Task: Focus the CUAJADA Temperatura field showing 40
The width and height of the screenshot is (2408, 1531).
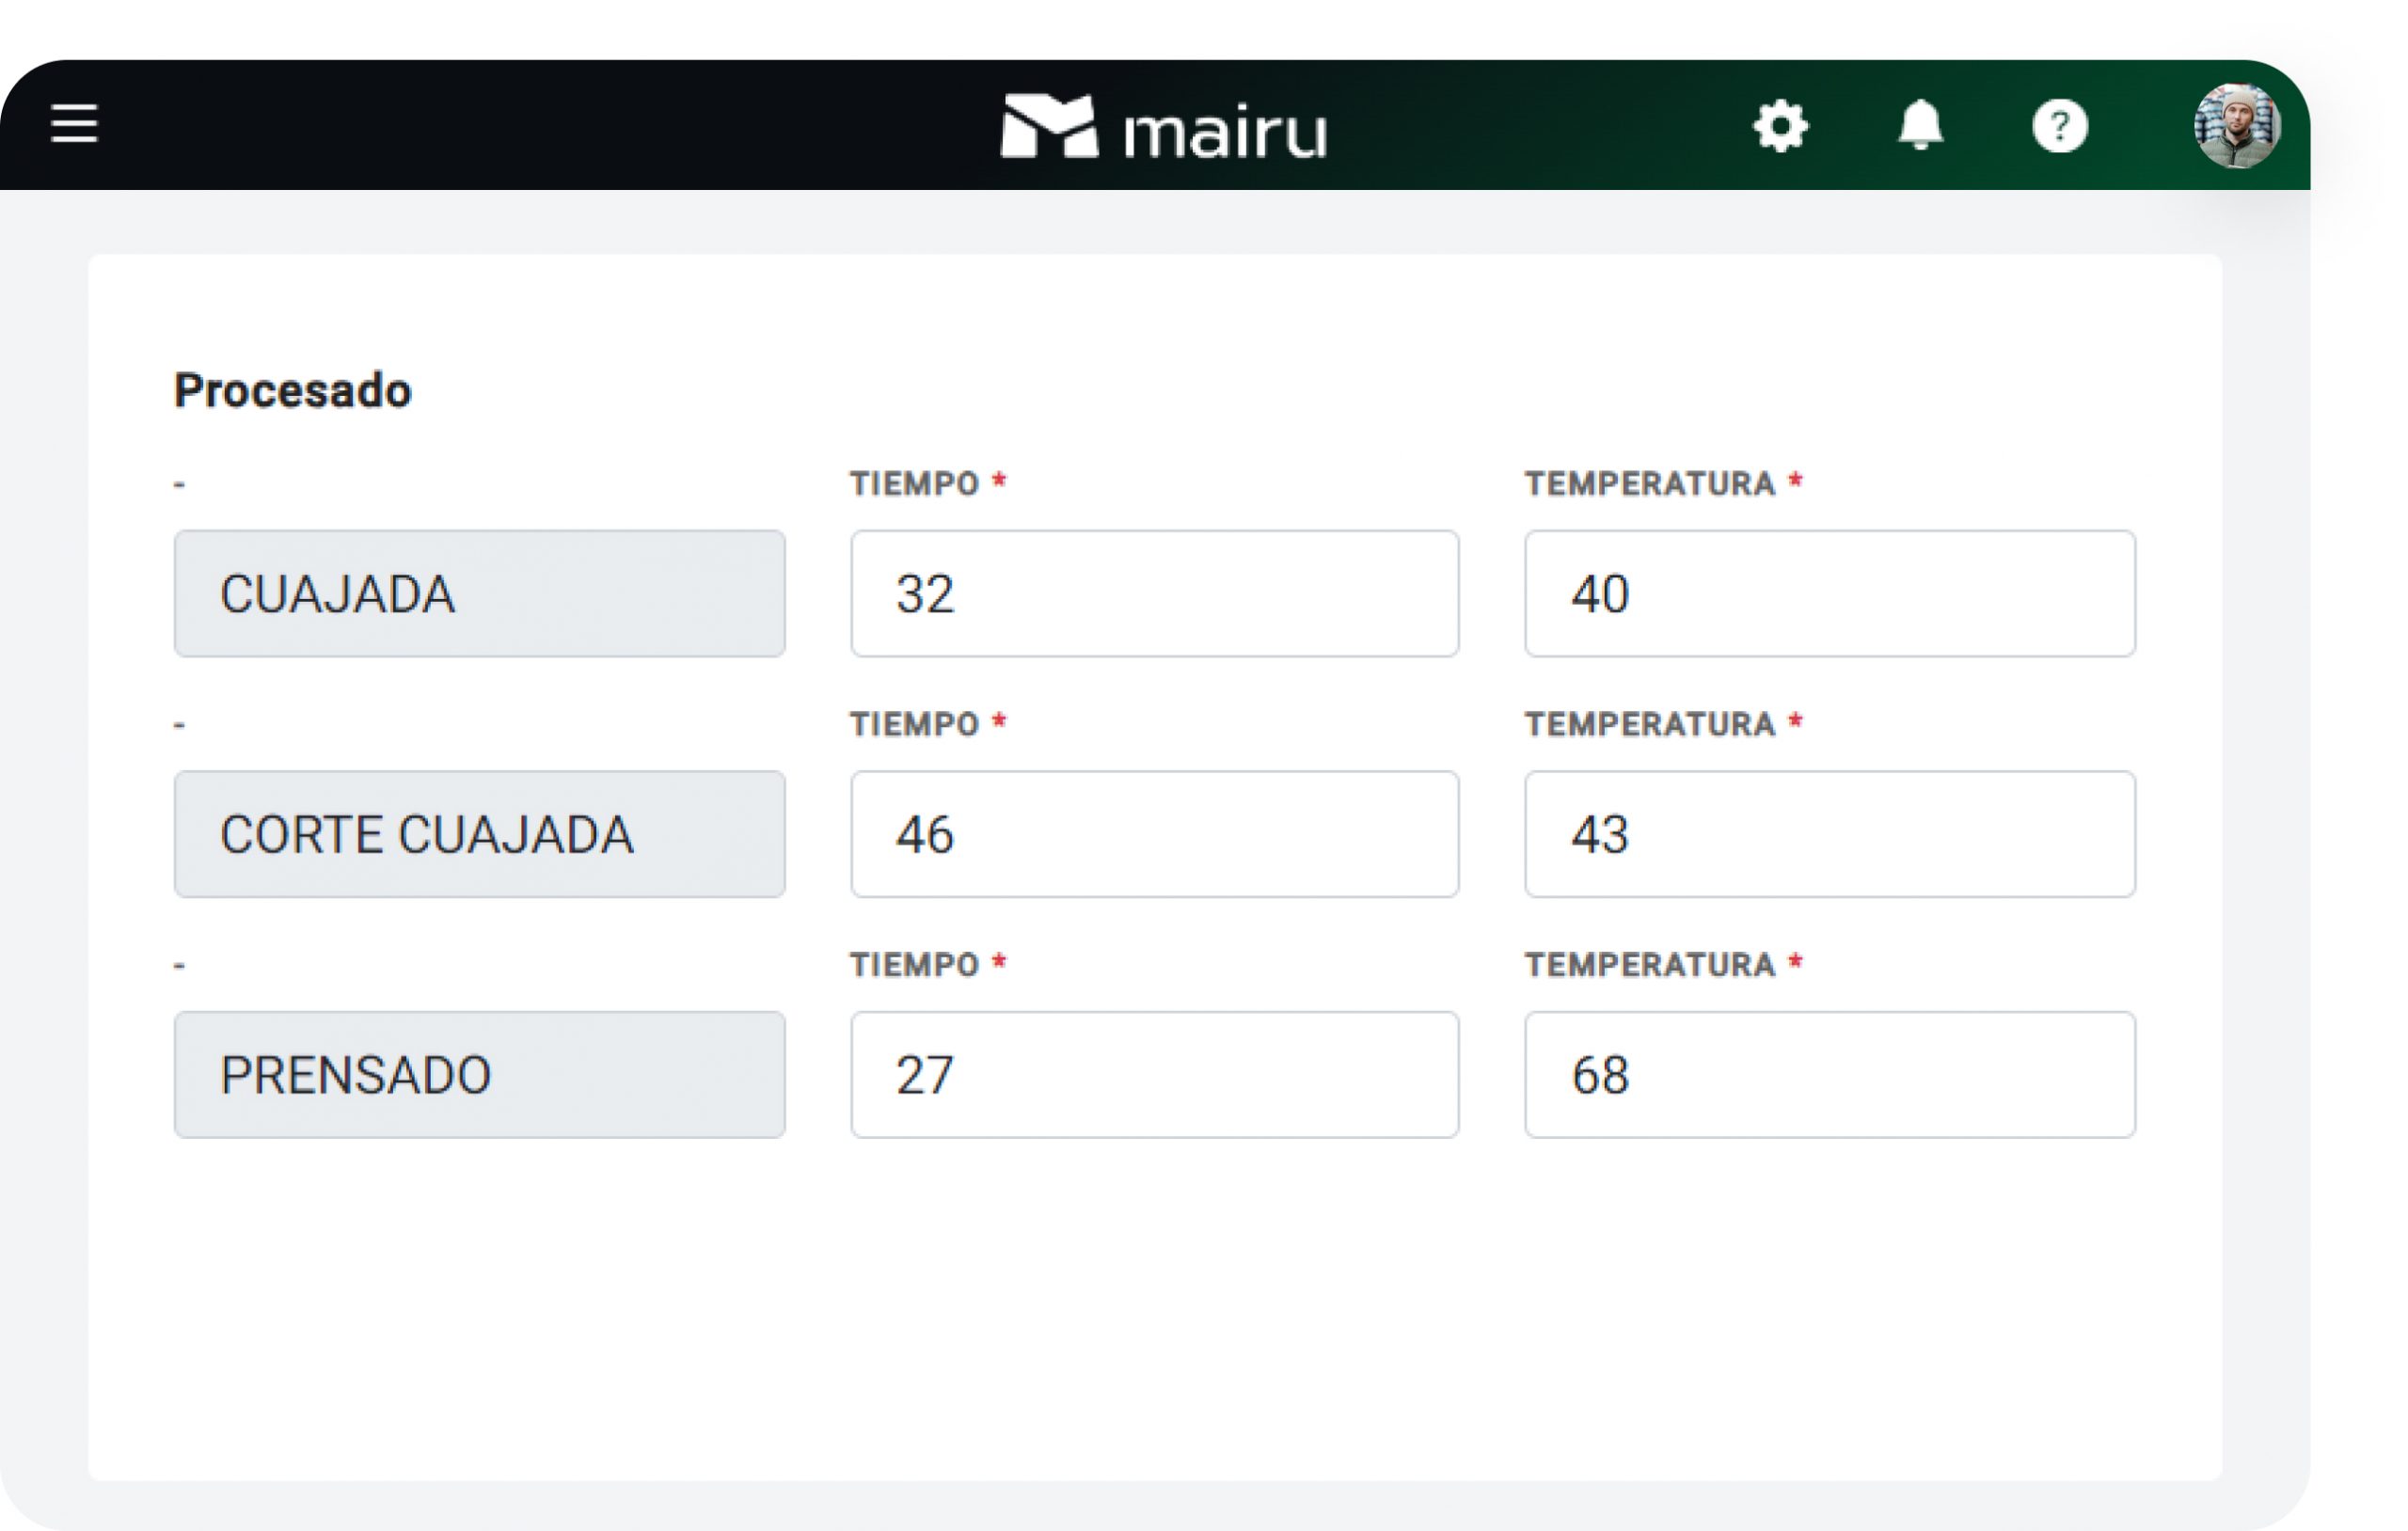Action: [1829, 593]
